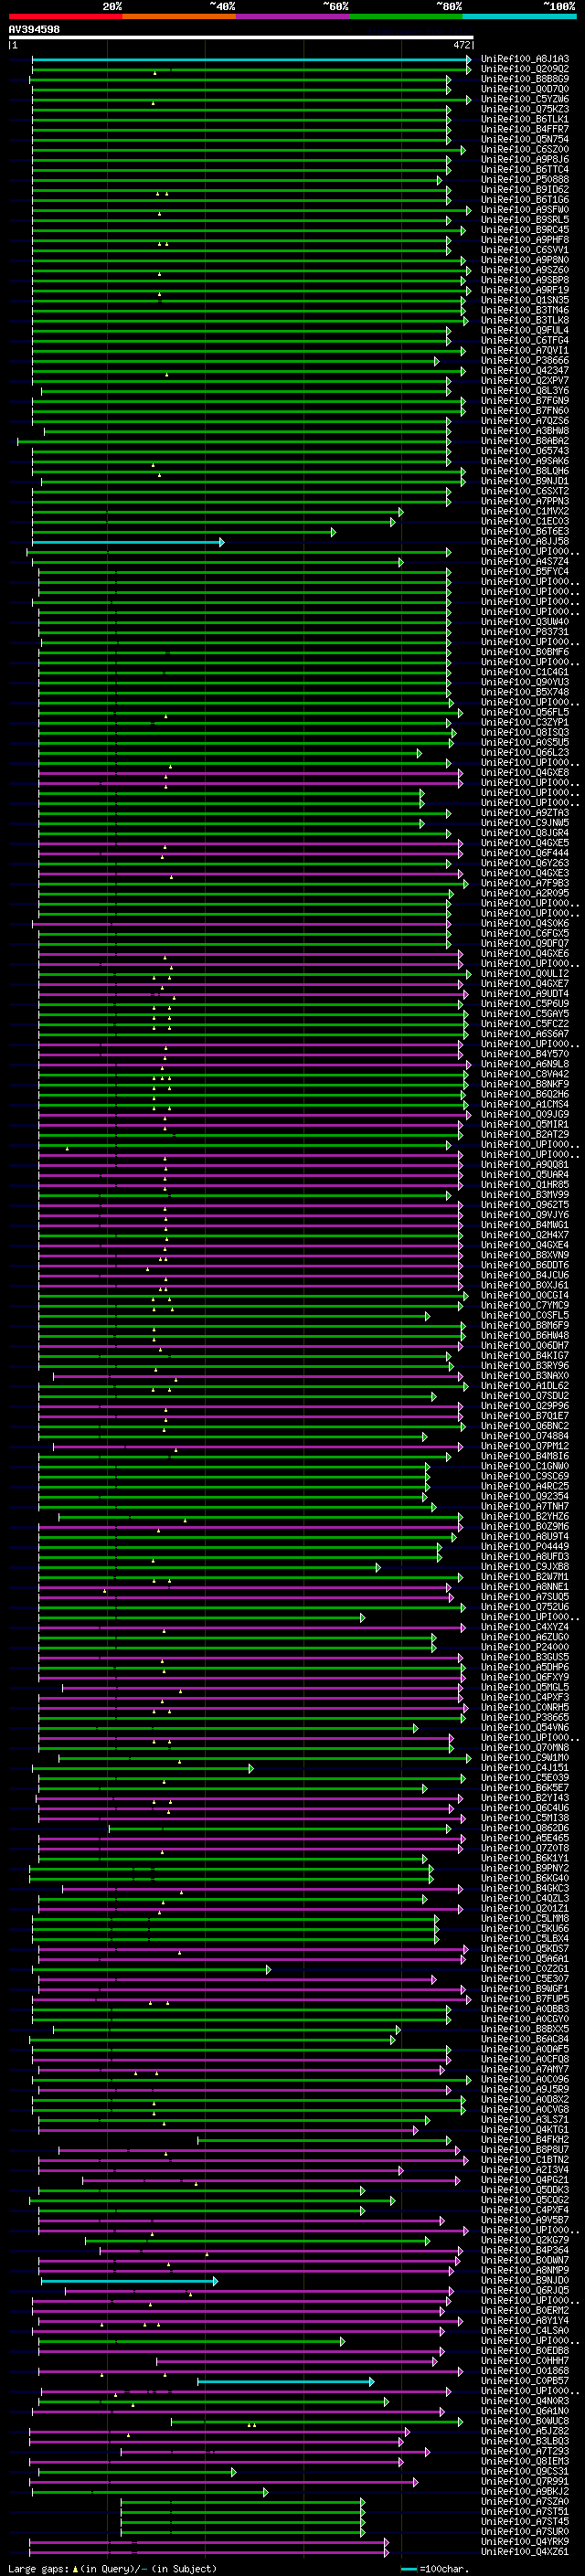Screen dimensions: 585x2576
Task: Click the cyan alignment bar of UniRef100_A8J1A3
Action: (x=251, y=60)
